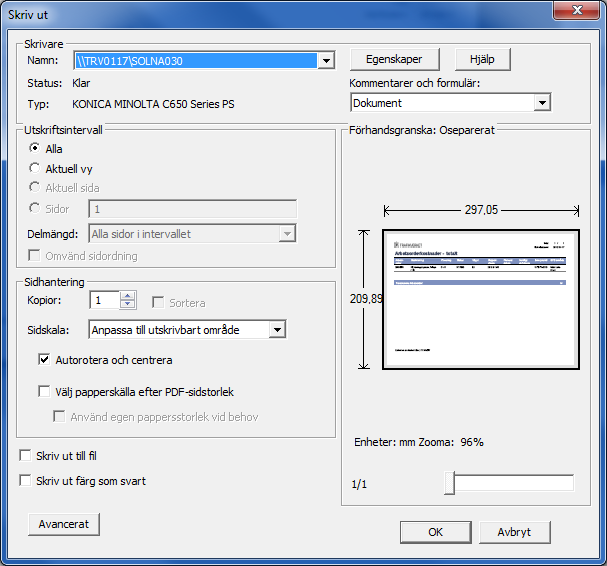Cancel with the Avbryt button
The image size is (607, 566).
click(514, 532)
